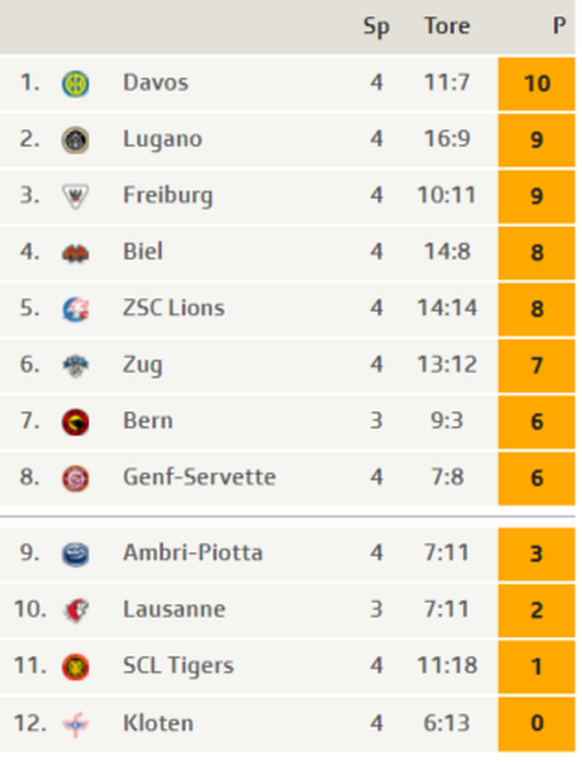582x762 pixels.
Task: Click Bern's 9:3 goals value
Action: (447, 421)
